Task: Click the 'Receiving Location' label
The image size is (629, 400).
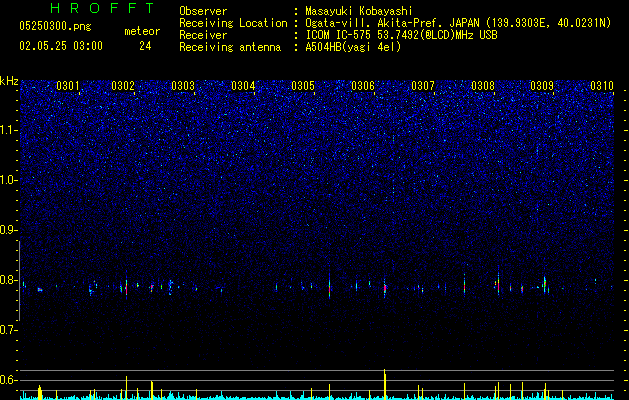Action: pyautogui.click(x=233, y=24)
